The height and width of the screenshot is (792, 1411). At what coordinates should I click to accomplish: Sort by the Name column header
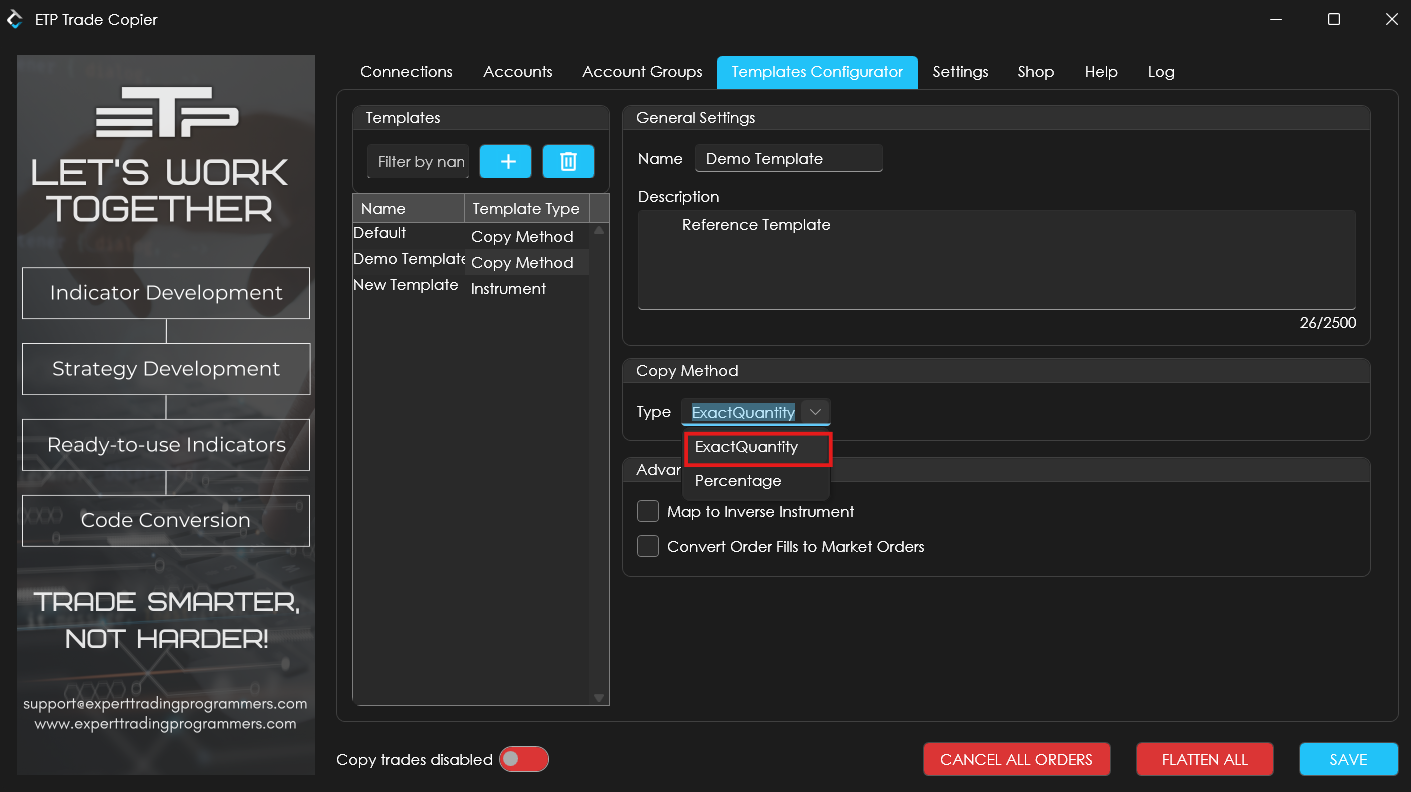click(409, 208)
